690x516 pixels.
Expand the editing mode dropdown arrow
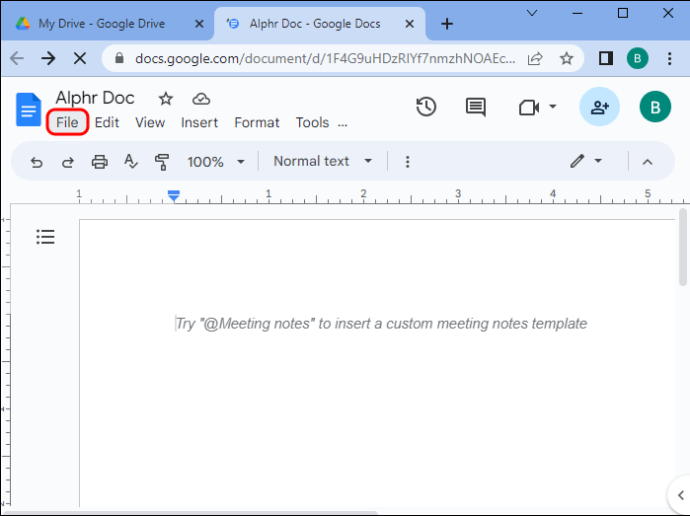click(598, 161)
